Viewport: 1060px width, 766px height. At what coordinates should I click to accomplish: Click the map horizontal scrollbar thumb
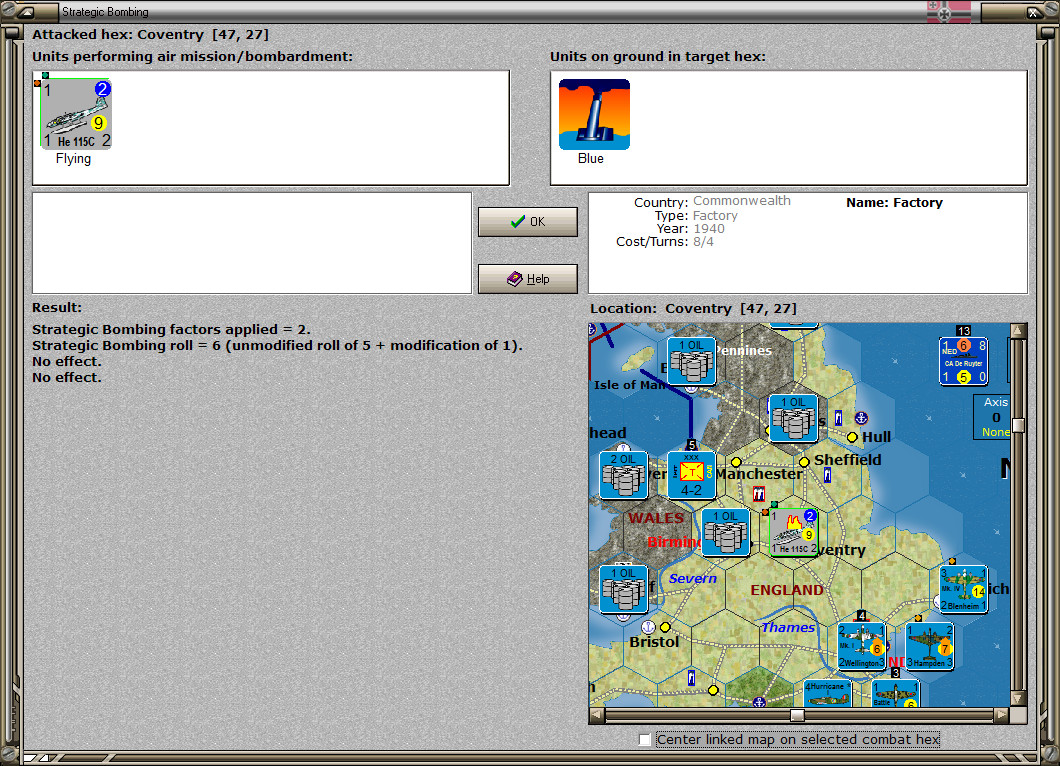pos(797,715)
